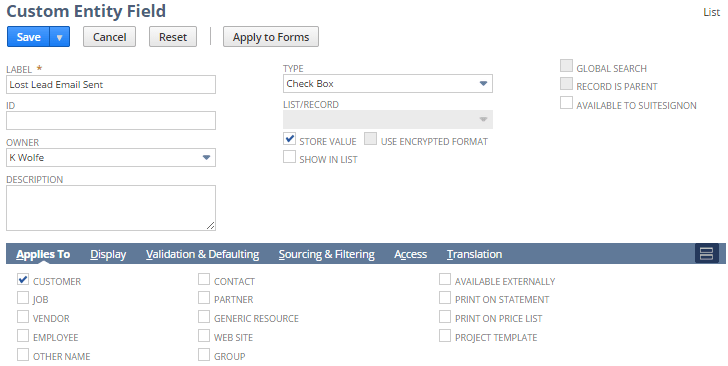This screenshot has height=366, width=728.
Task: Switch to the Applies To tab
Action: [x=43, y=254]
